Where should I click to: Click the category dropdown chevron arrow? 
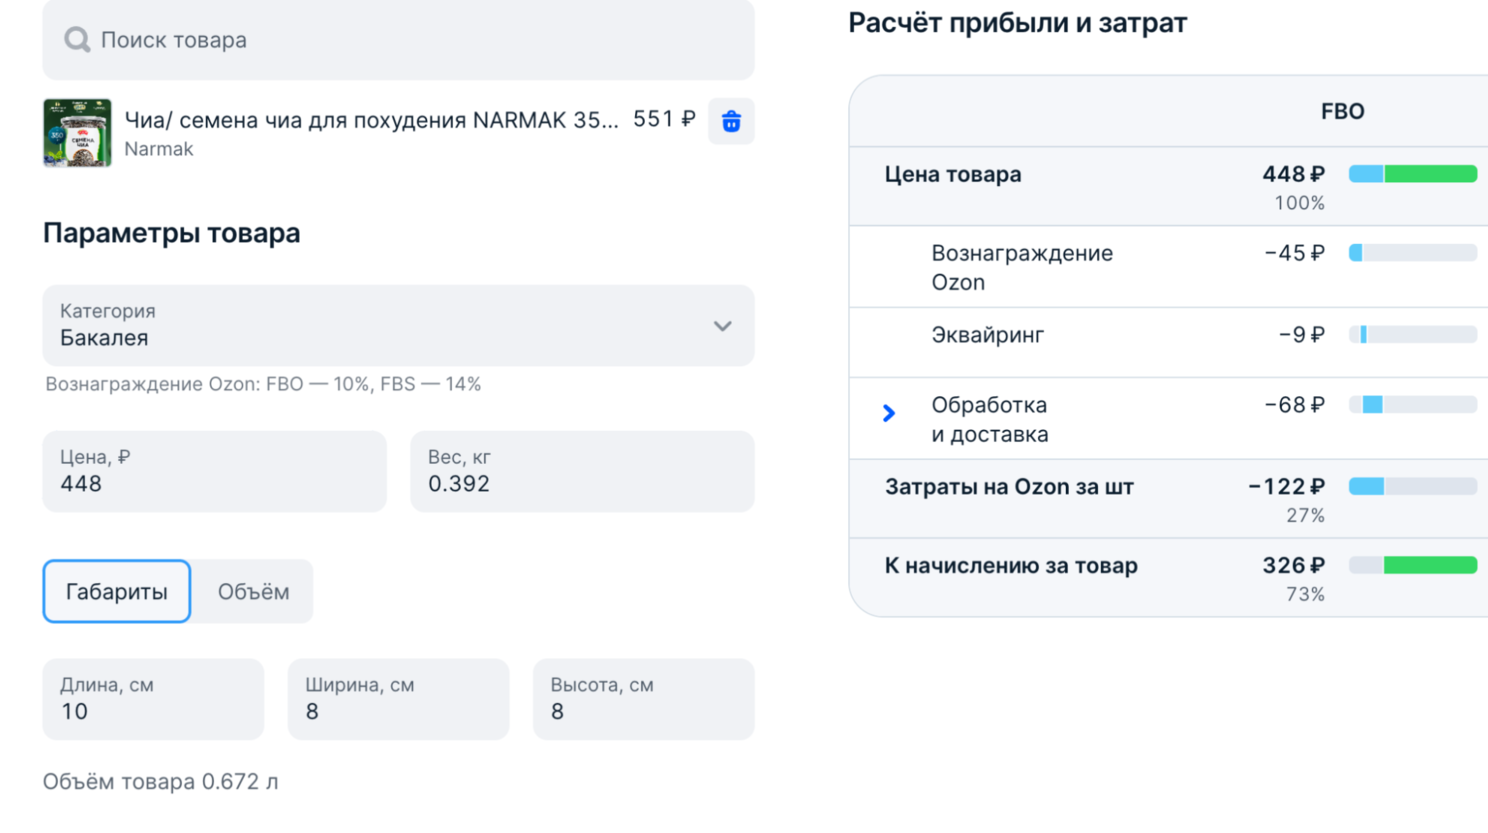click(x=722, y=327)
